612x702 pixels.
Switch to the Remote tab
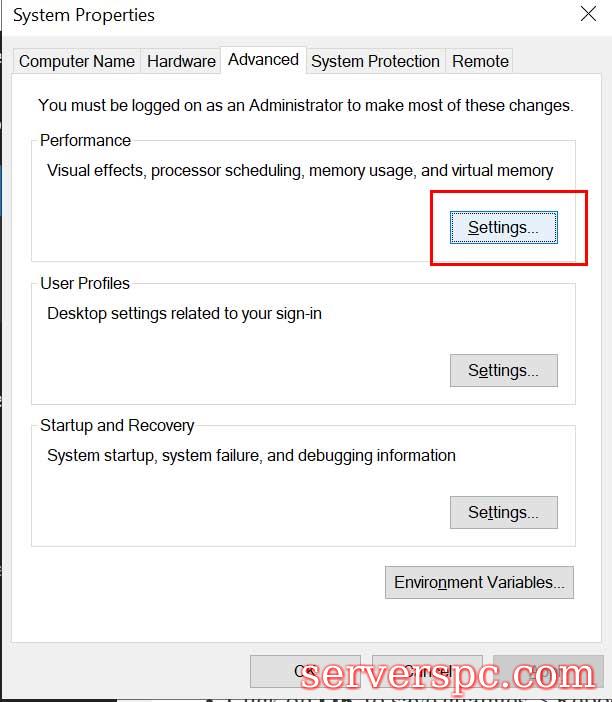point(480,61)
